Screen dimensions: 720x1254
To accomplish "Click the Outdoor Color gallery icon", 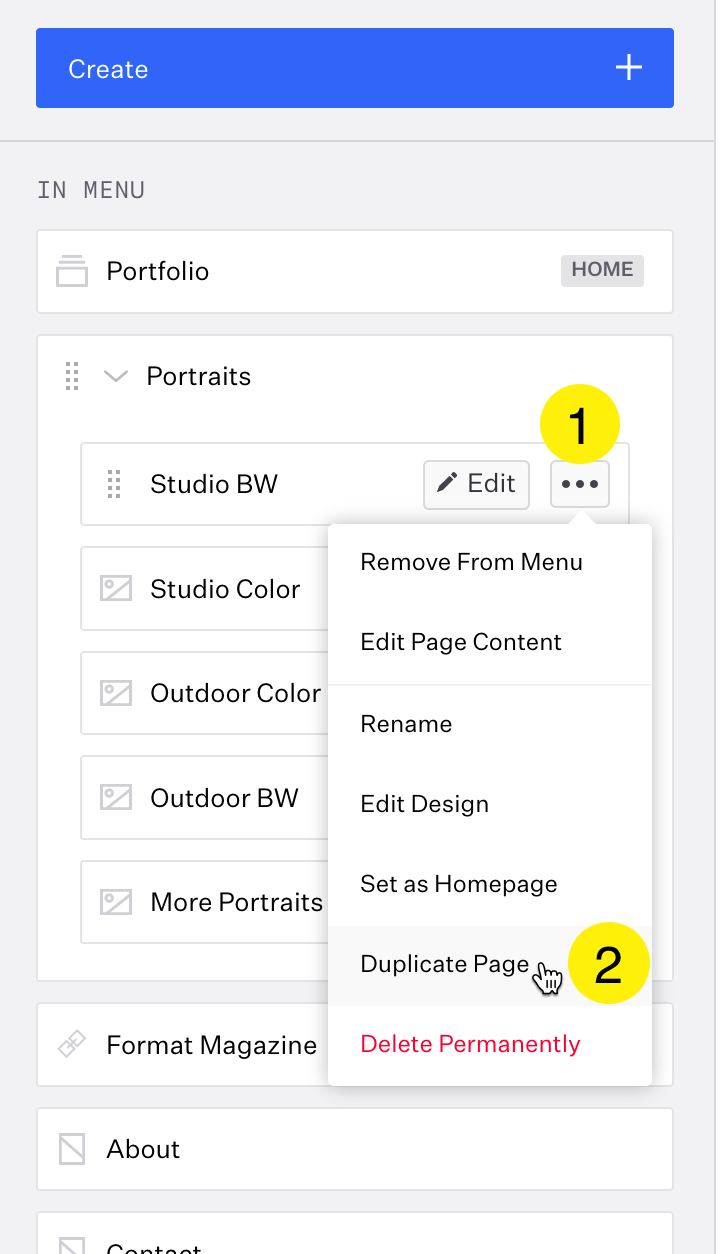I will [x=116, y=693].
